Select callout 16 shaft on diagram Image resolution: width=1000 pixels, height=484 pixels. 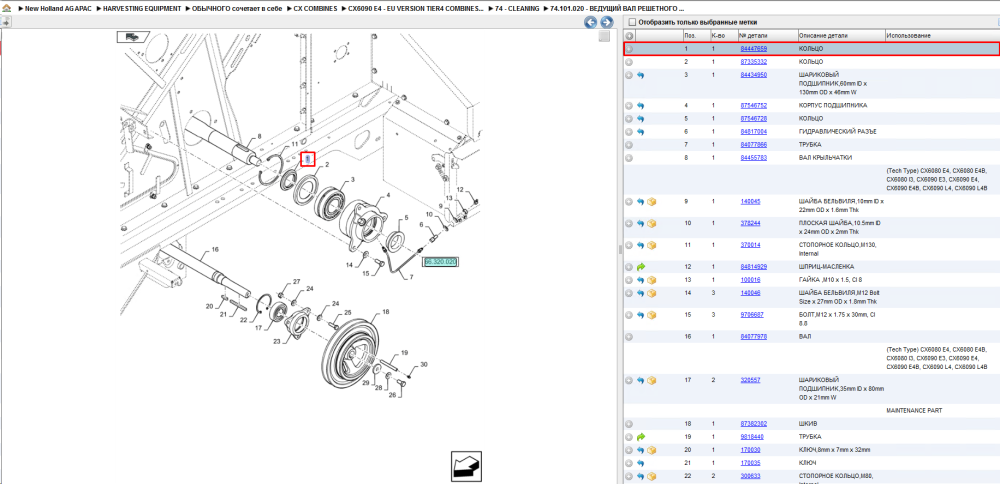click(215, 249)
